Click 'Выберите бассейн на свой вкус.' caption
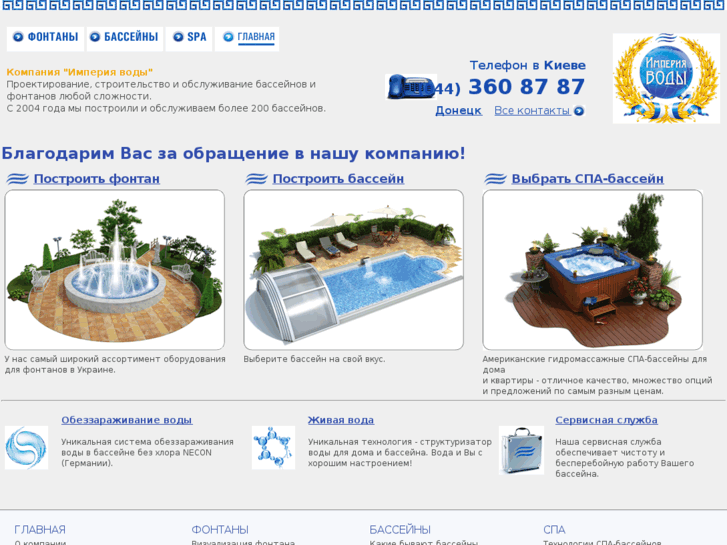 point(314,359)
